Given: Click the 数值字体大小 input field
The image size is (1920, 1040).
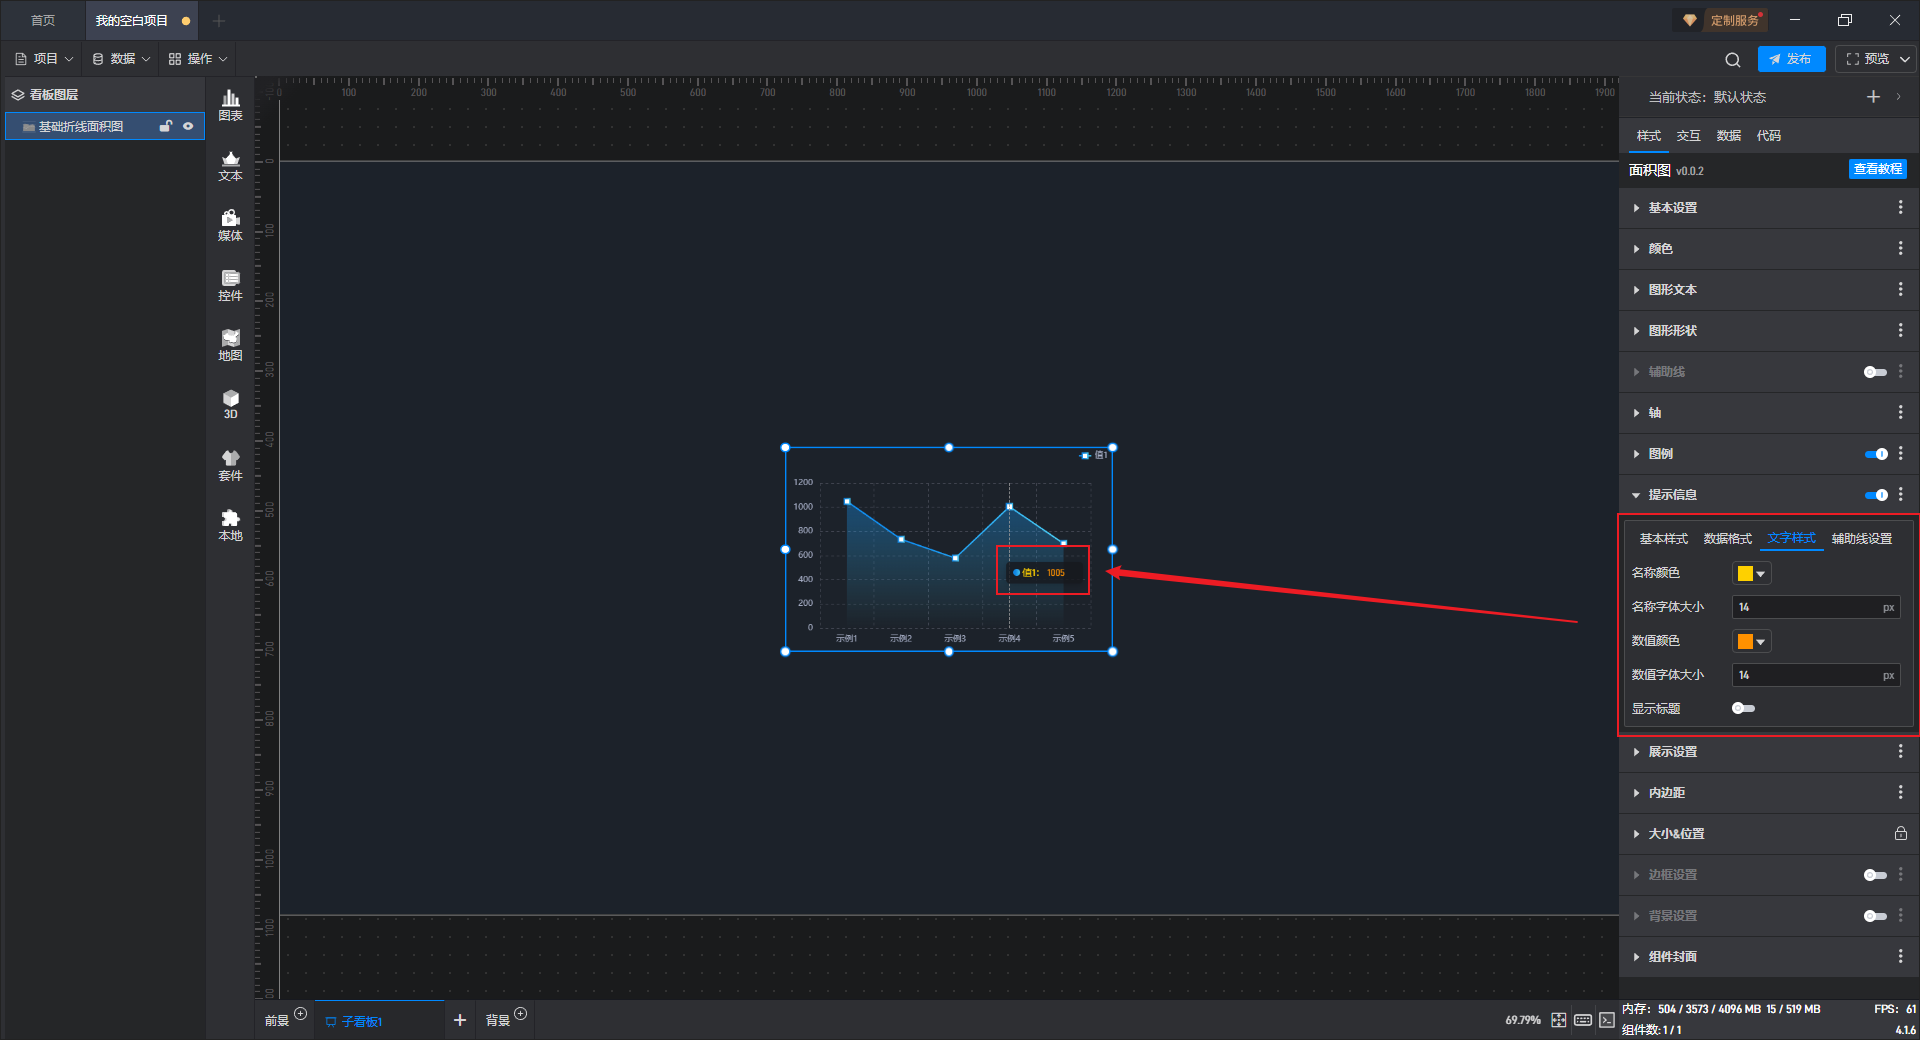Looking at the screenshot, I should [x=1816, y=675].
